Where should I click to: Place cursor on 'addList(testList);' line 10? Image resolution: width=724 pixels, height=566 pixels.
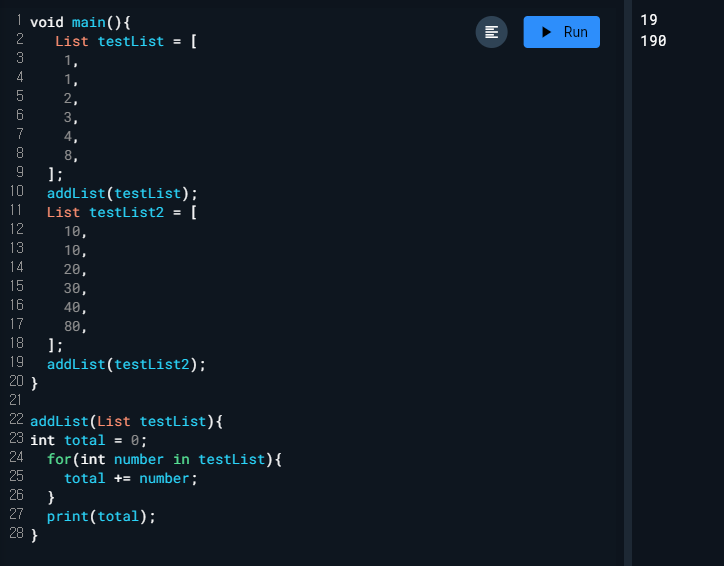[x=122, y=193]
